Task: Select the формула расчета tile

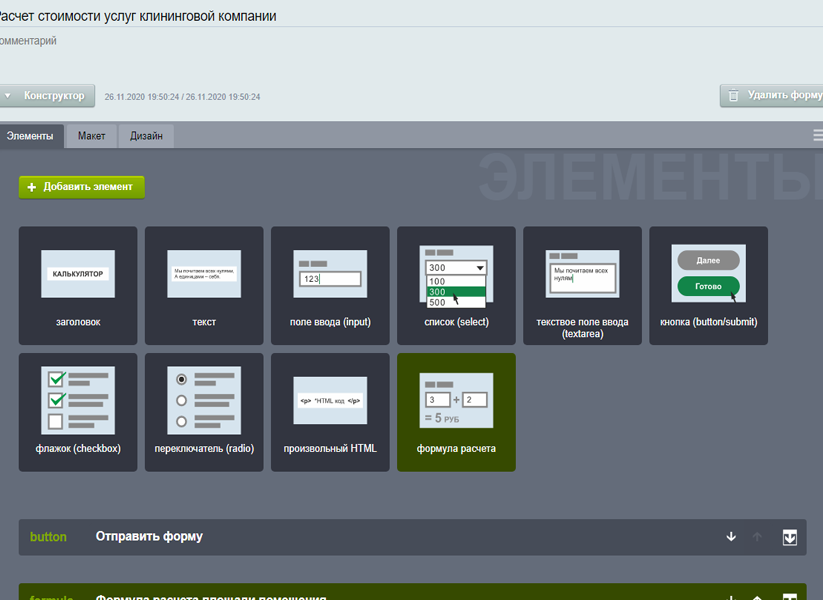Action: [456, 411]
